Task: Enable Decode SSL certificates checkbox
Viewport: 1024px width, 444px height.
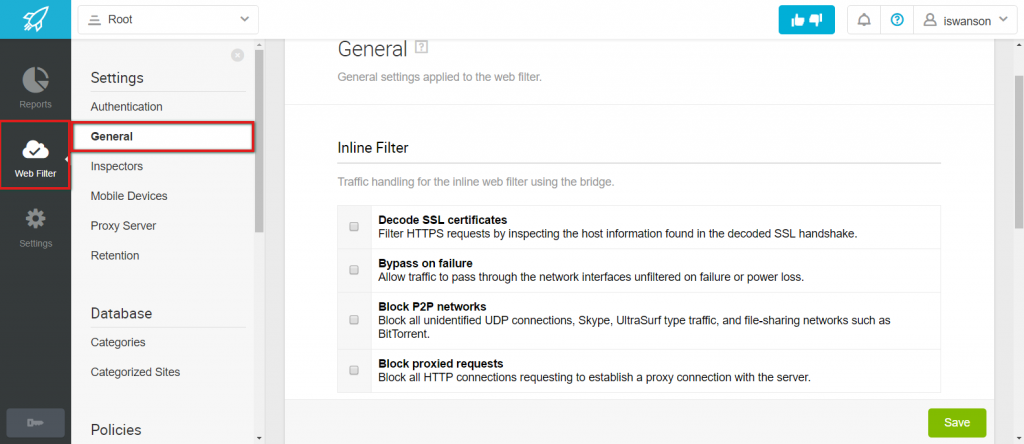Action: tap(354, 227)
